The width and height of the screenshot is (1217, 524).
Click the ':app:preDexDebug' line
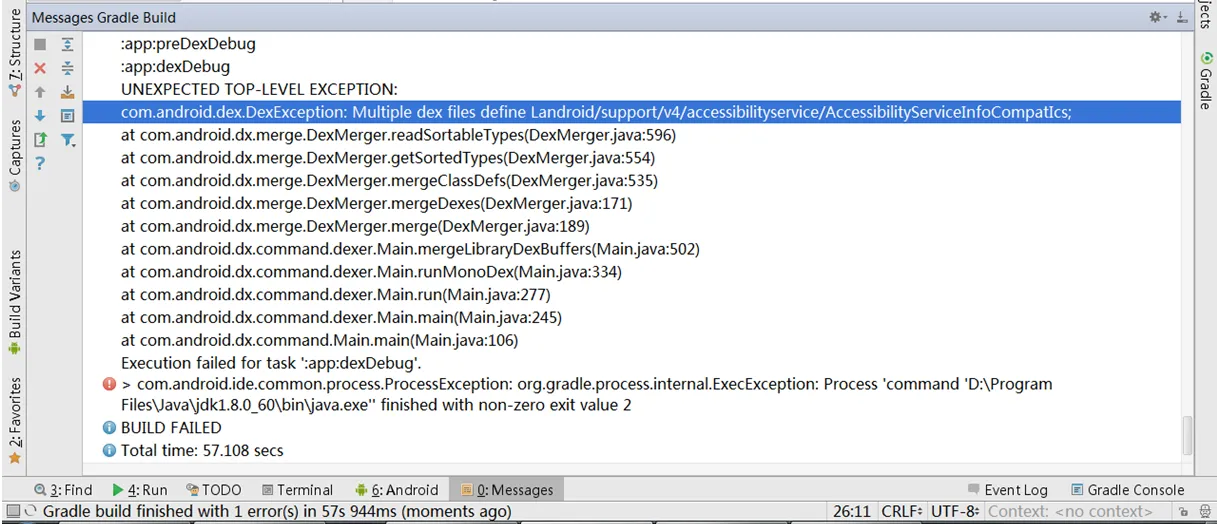click(x=188, y=44)
